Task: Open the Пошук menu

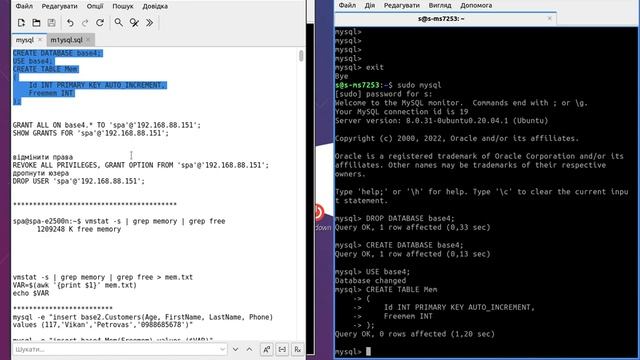Action: (122, 6)
